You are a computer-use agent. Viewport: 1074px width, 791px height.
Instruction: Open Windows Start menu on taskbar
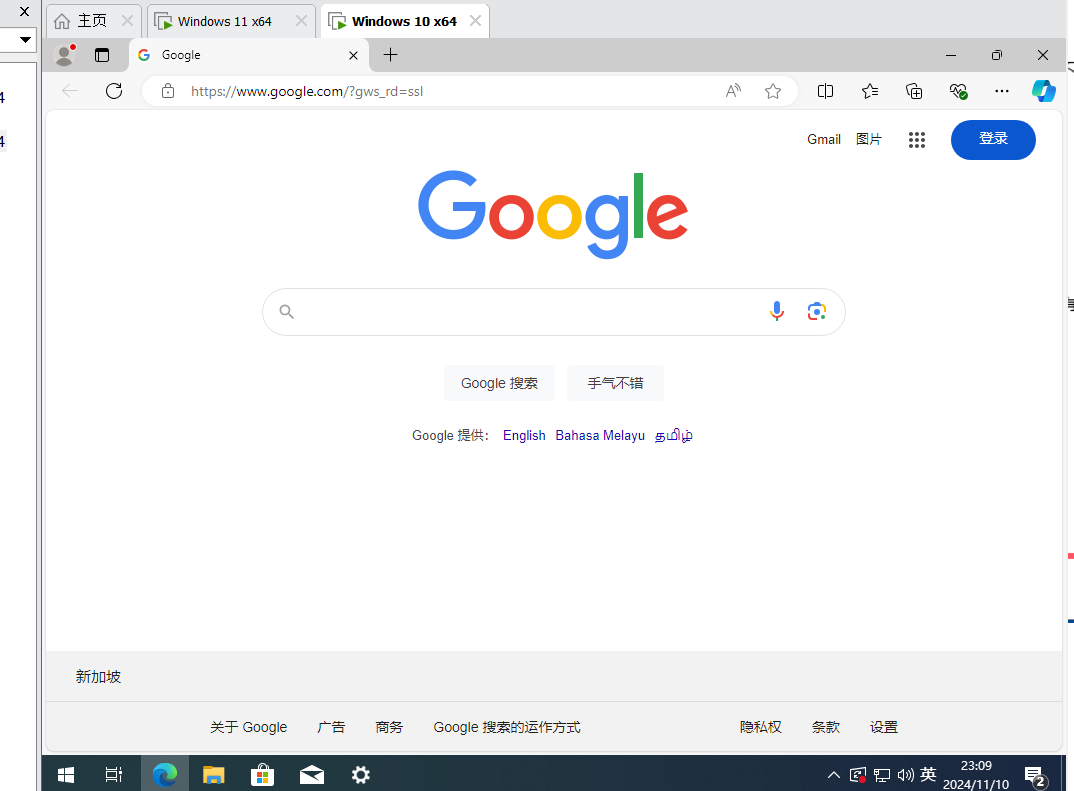tap(66, 775)
